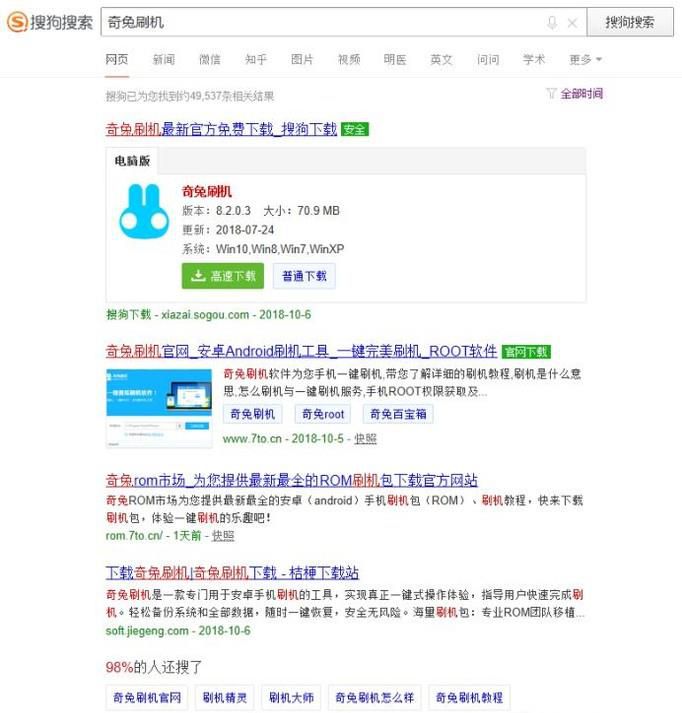This screenshot has width=682, height=713.
Task: Open the 全部时间 time filter
Action: (582, 94)
